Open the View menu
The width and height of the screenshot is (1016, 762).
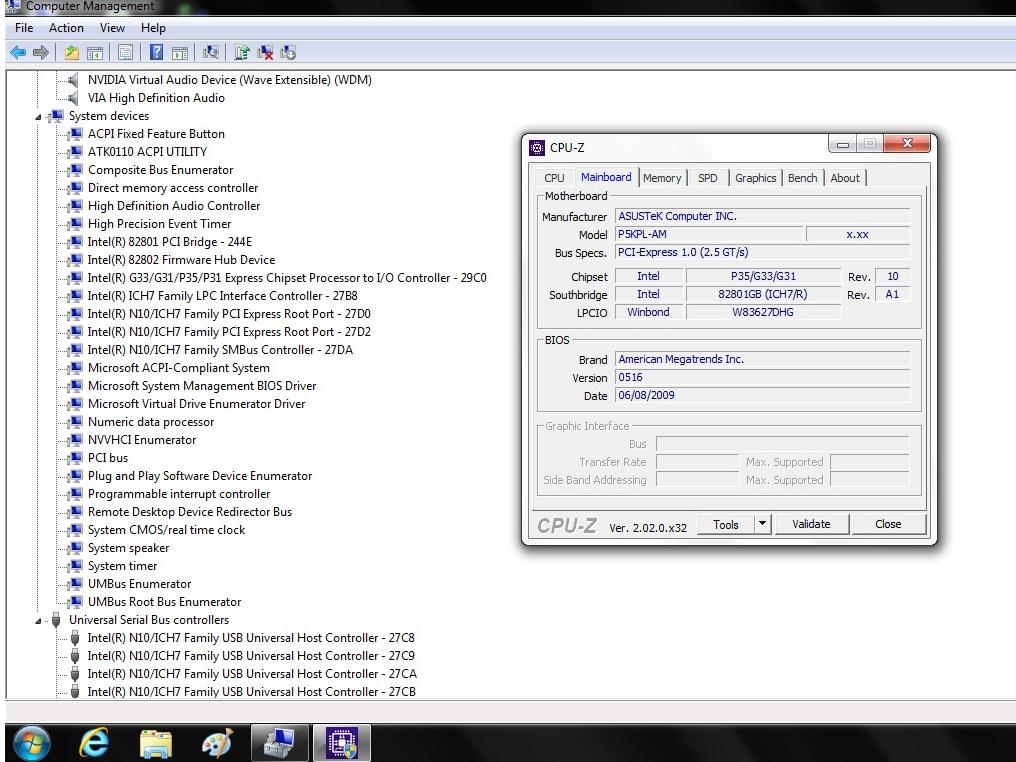112,28
